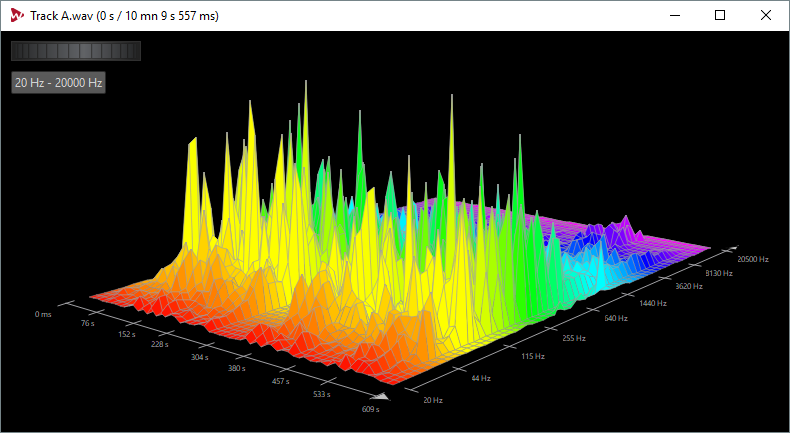Click the 20500 Hz frequency axis label

click(753, 259)
